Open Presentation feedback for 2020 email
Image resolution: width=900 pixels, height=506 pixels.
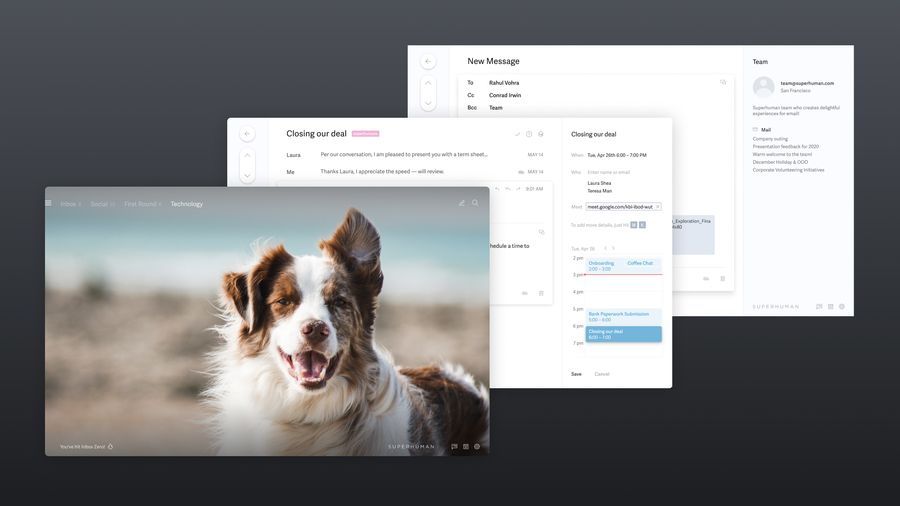click(786, 147)
